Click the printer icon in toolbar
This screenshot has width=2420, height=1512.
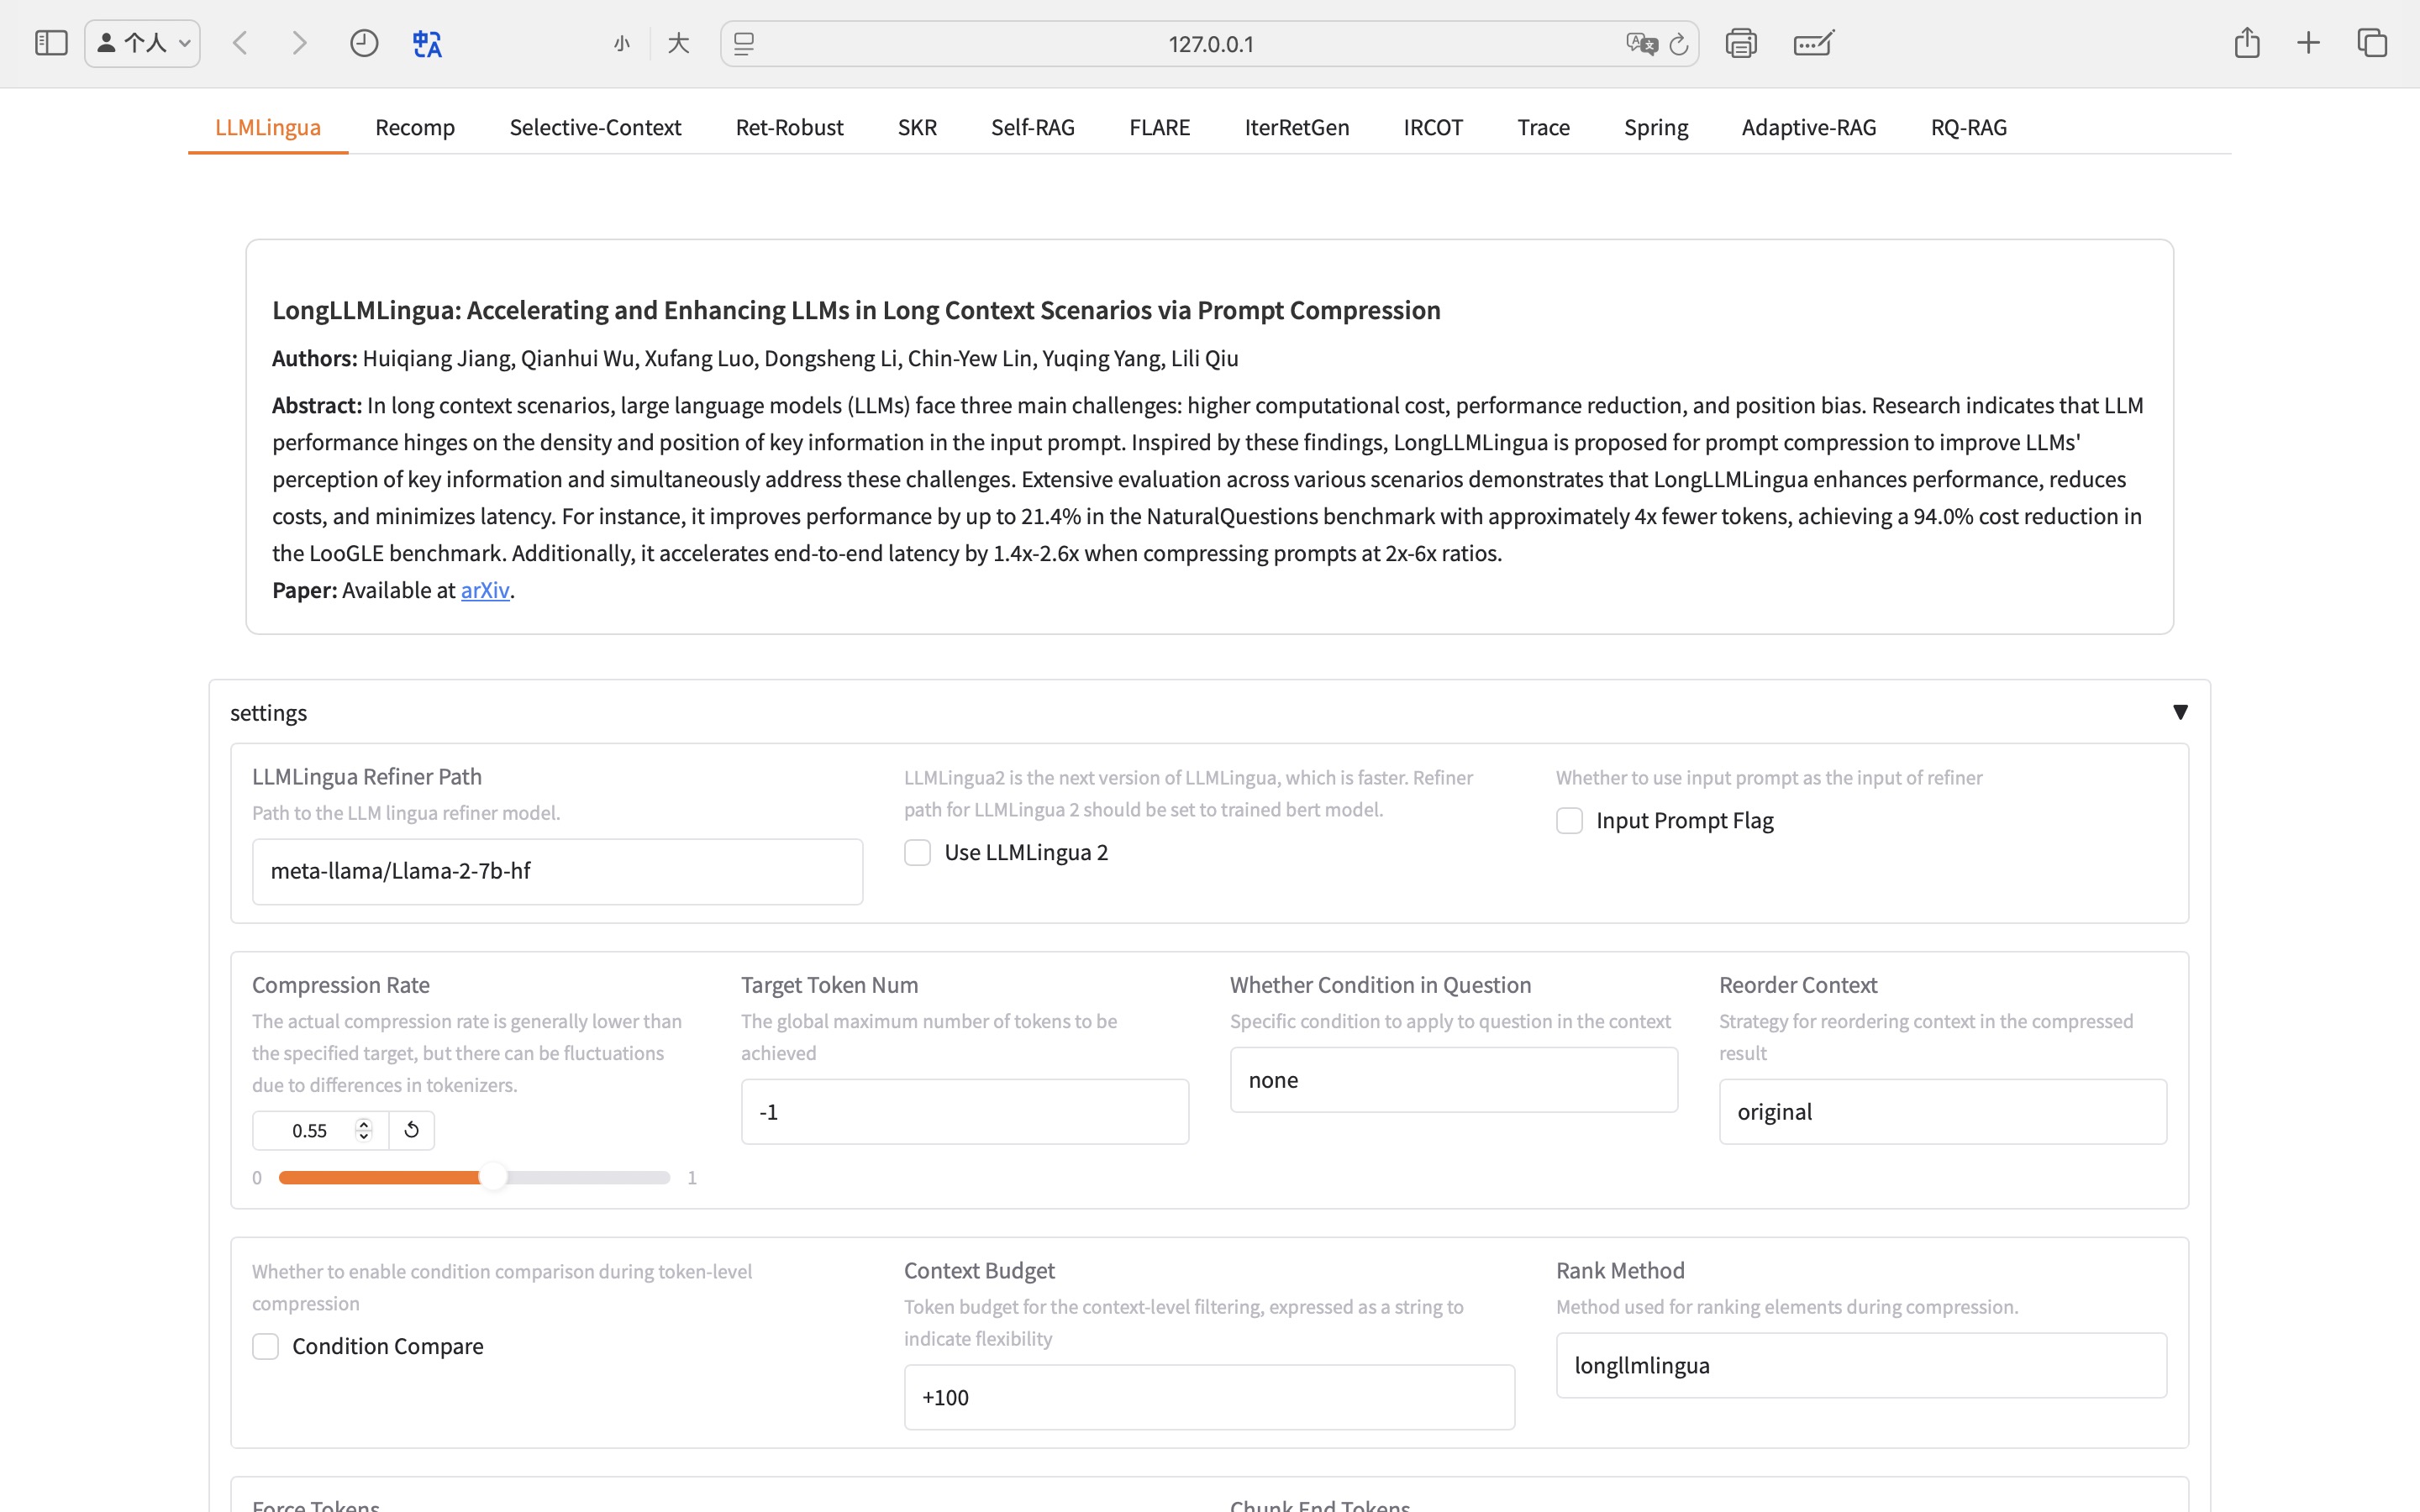(x=1741, y=43)
